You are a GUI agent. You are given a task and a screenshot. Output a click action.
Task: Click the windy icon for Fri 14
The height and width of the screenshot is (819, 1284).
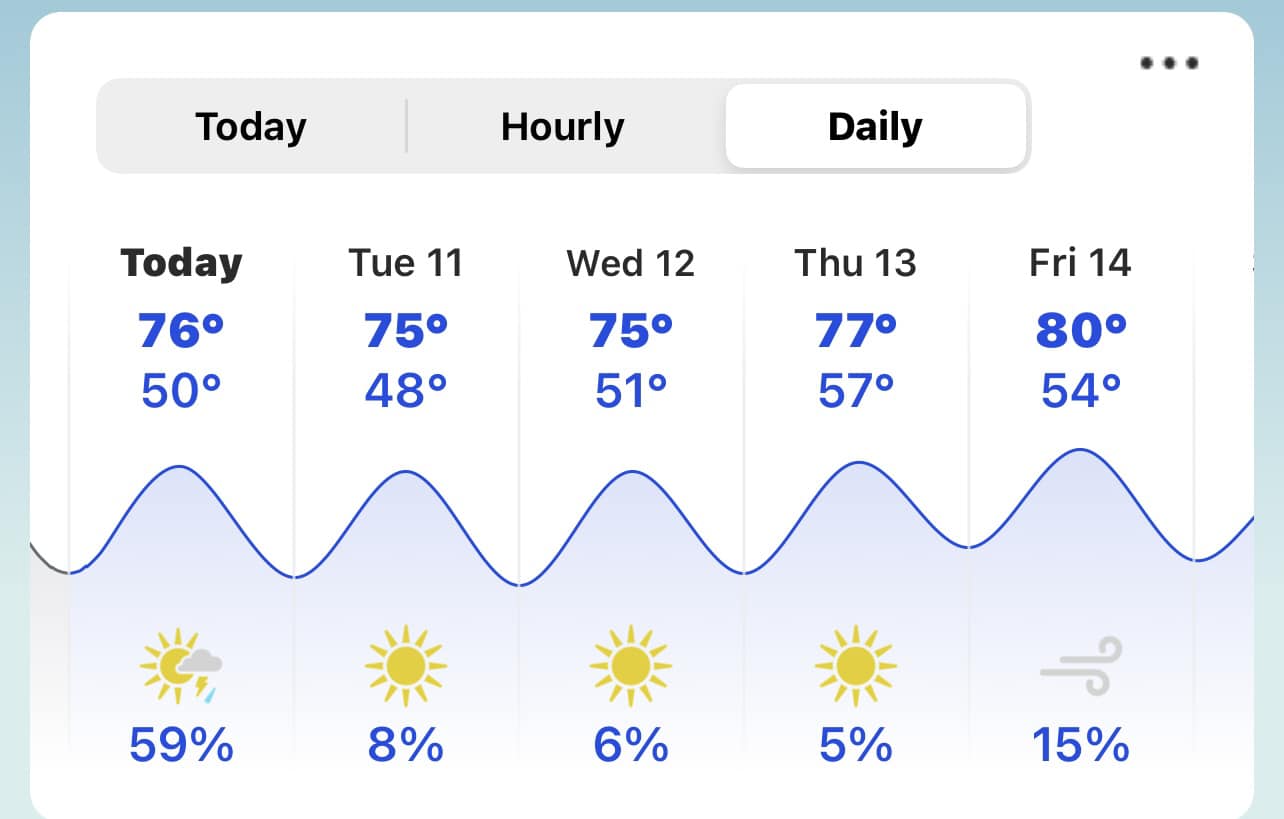(x=1080, y=666)
